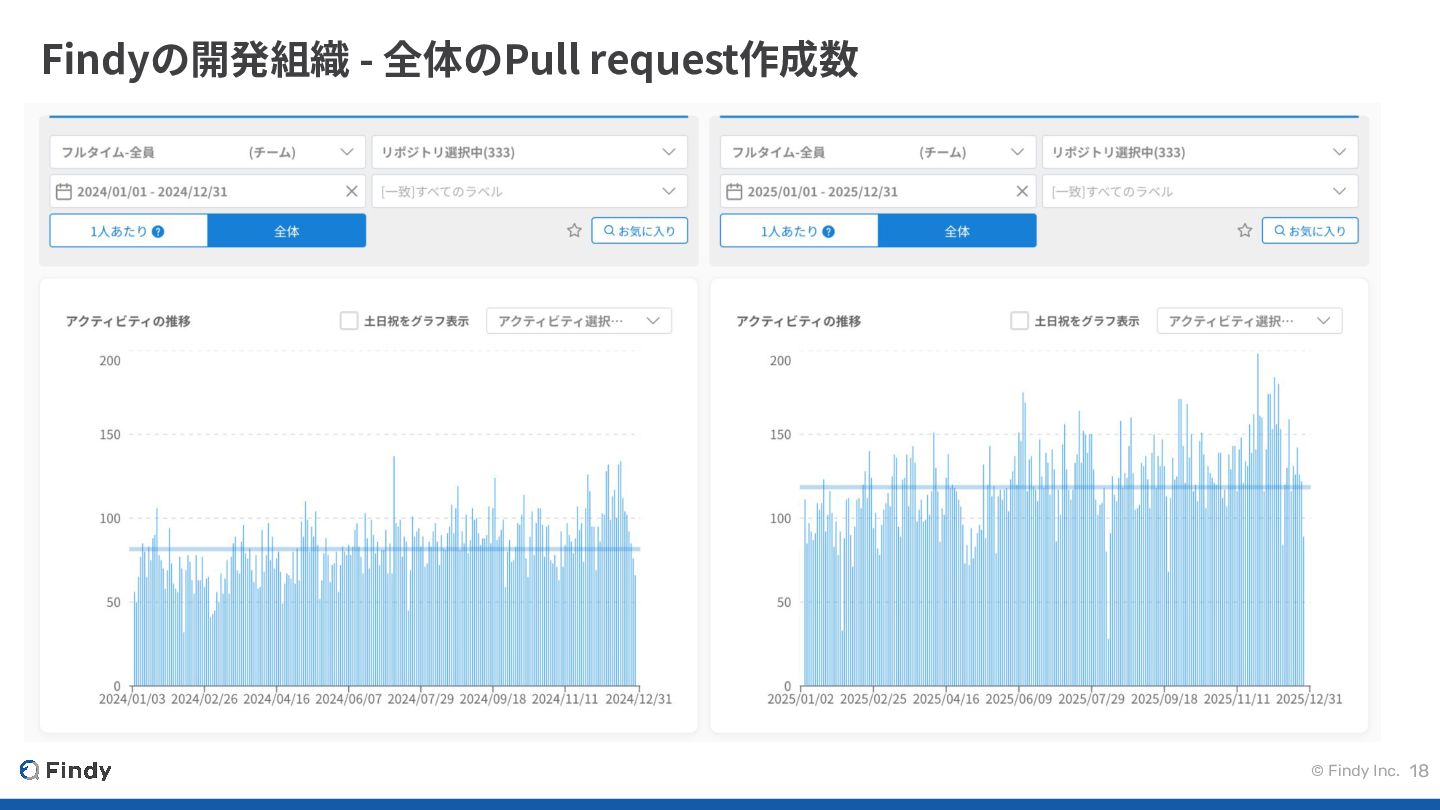Click the 2025 chart's horizontal average line
Viewport: 1440px width, 810px height.
click(x=1054, y=487)
